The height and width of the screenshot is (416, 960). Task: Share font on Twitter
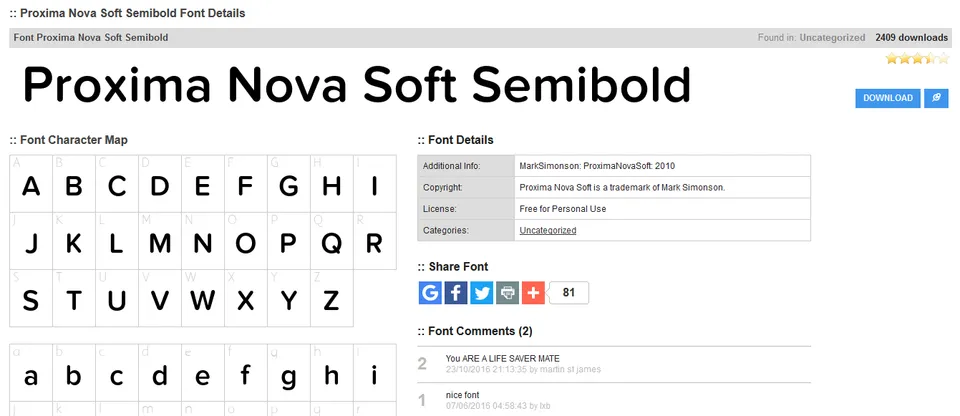pyautogui.click(x=482, y=293)
